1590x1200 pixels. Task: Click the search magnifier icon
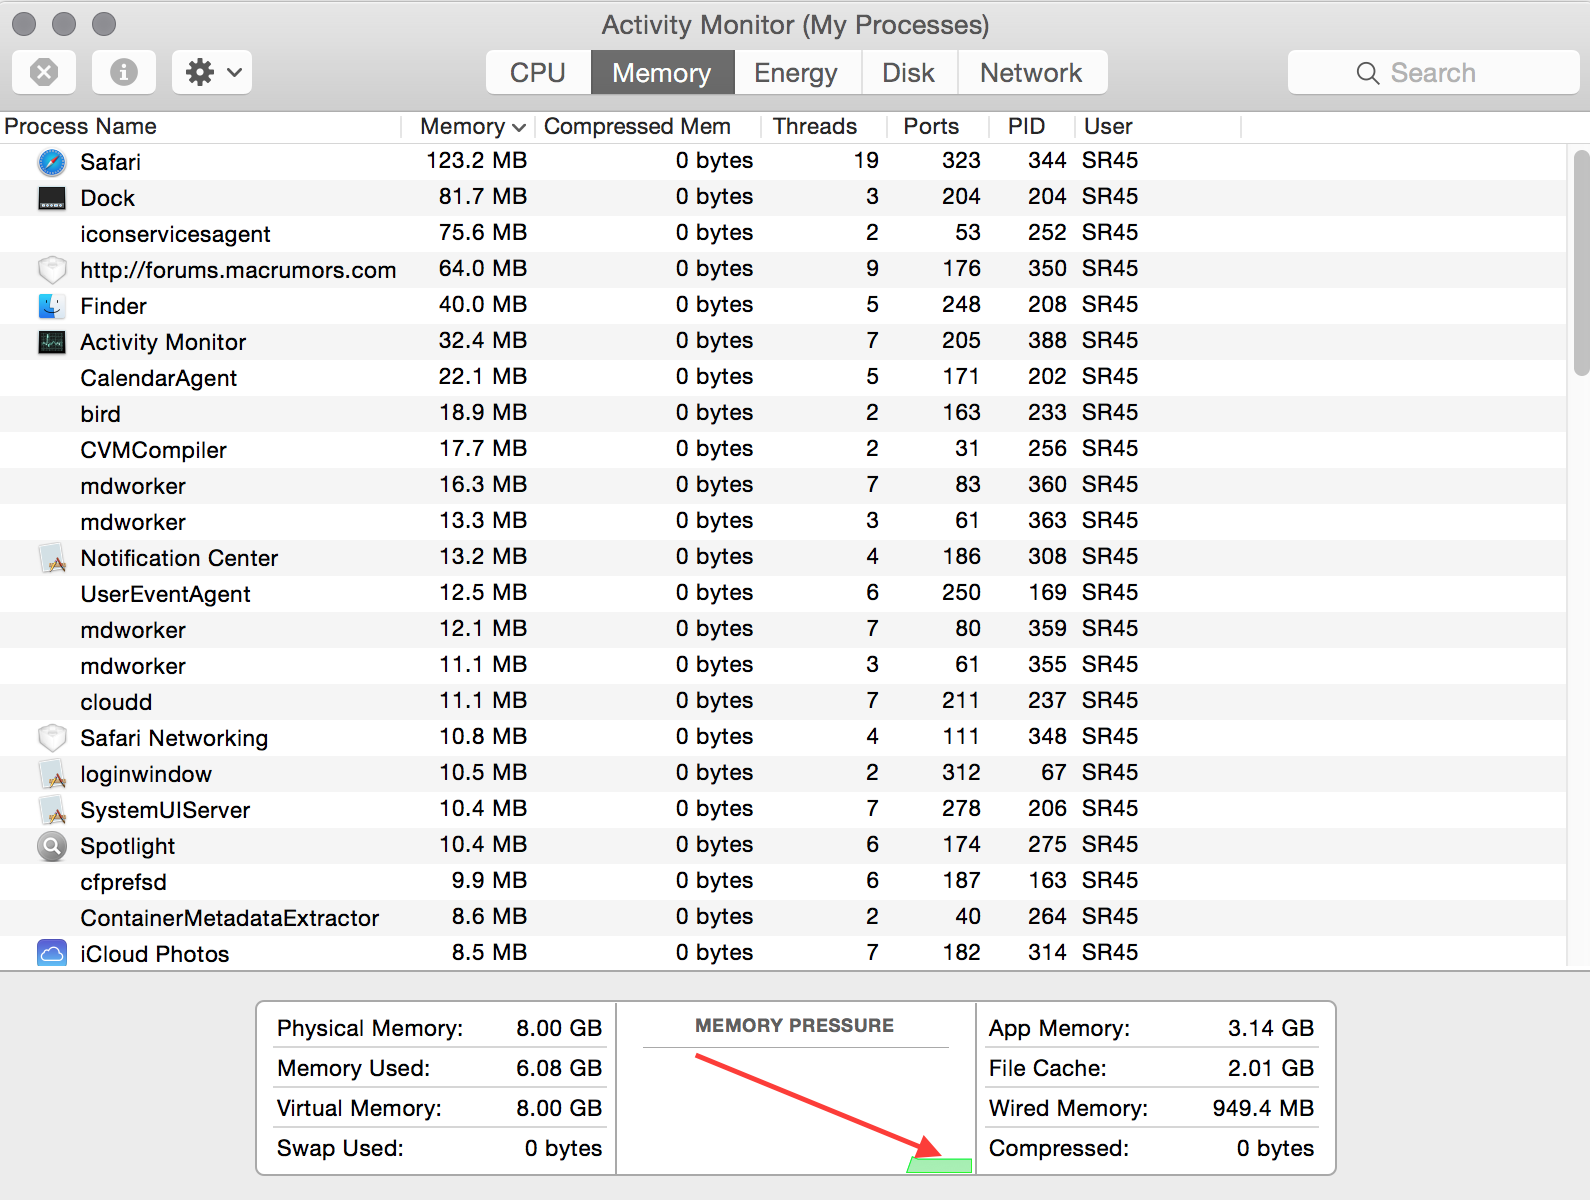1367,73
